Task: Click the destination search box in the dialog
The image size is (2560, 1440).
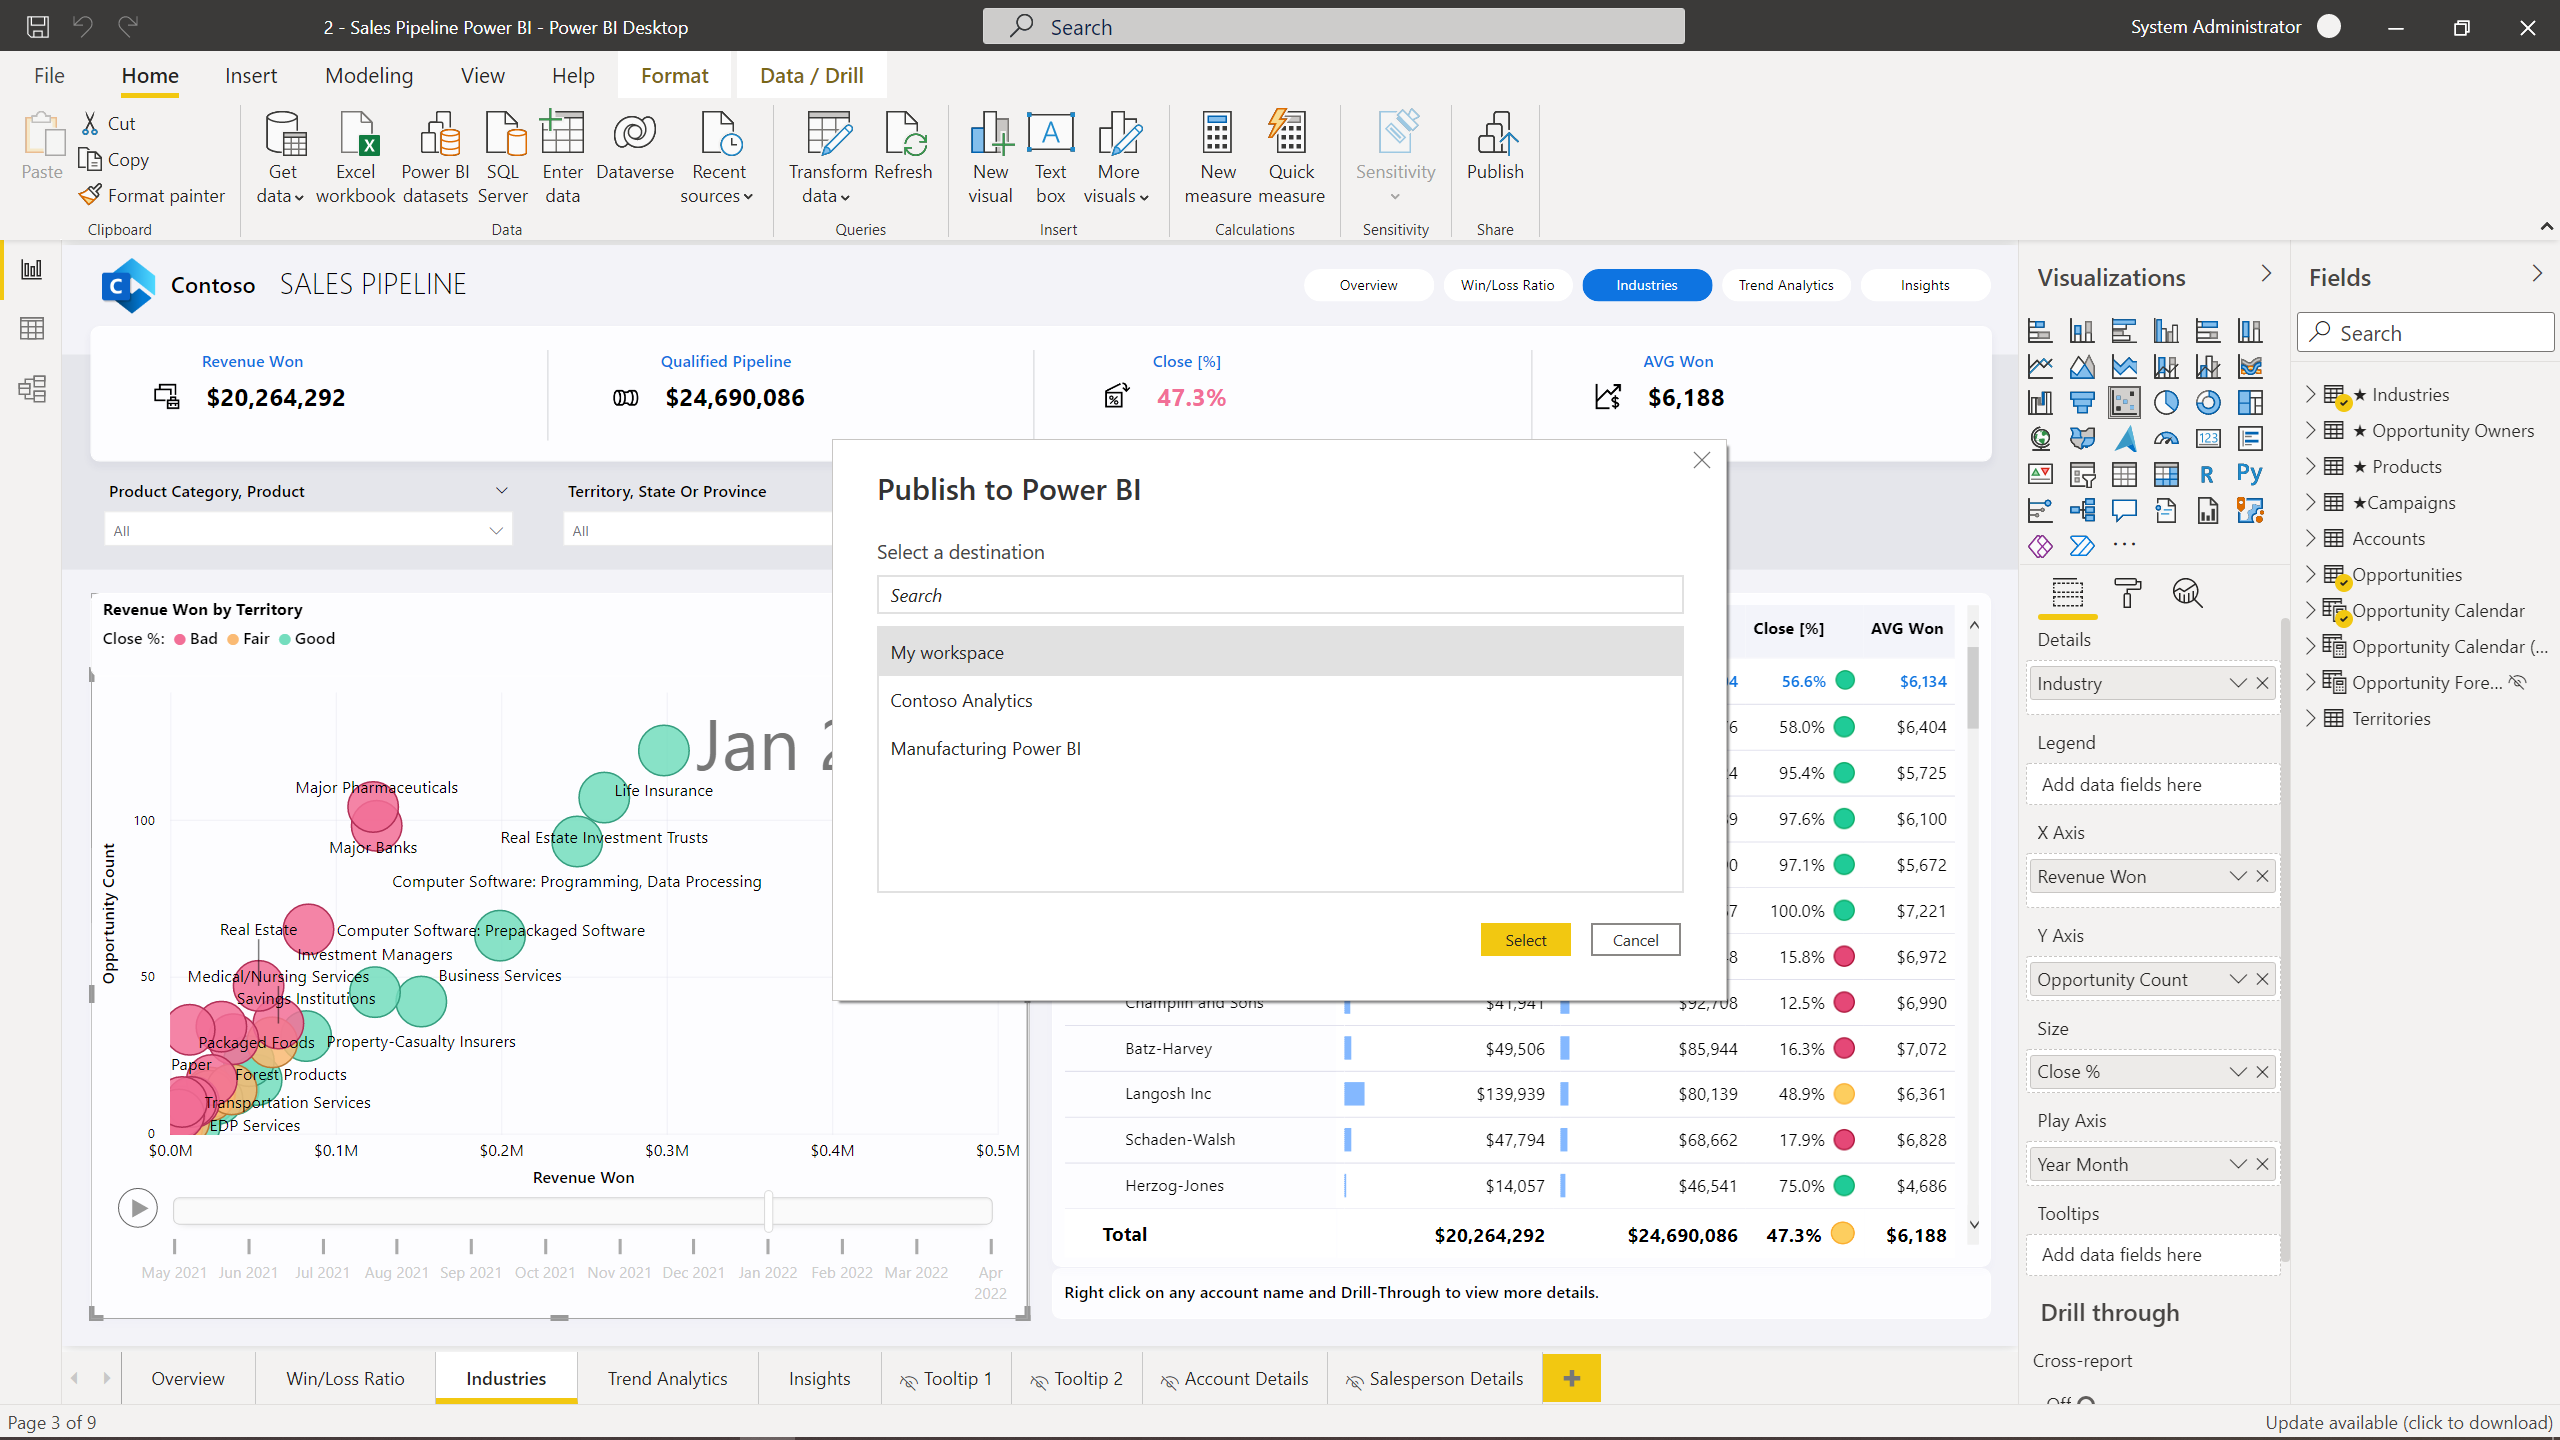Action: click(1279, 594)
